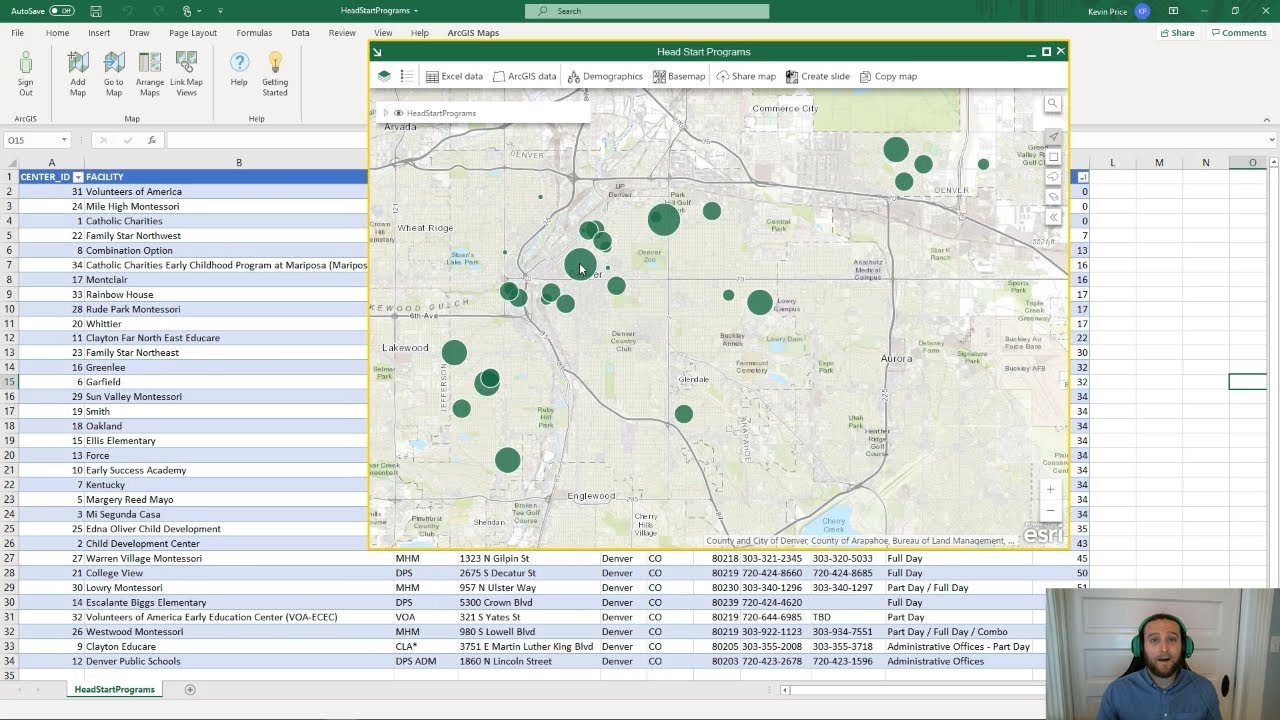Open the File menu
Image resolution: width=1280 pixels, height=720 pixels.
coord(18,33)
